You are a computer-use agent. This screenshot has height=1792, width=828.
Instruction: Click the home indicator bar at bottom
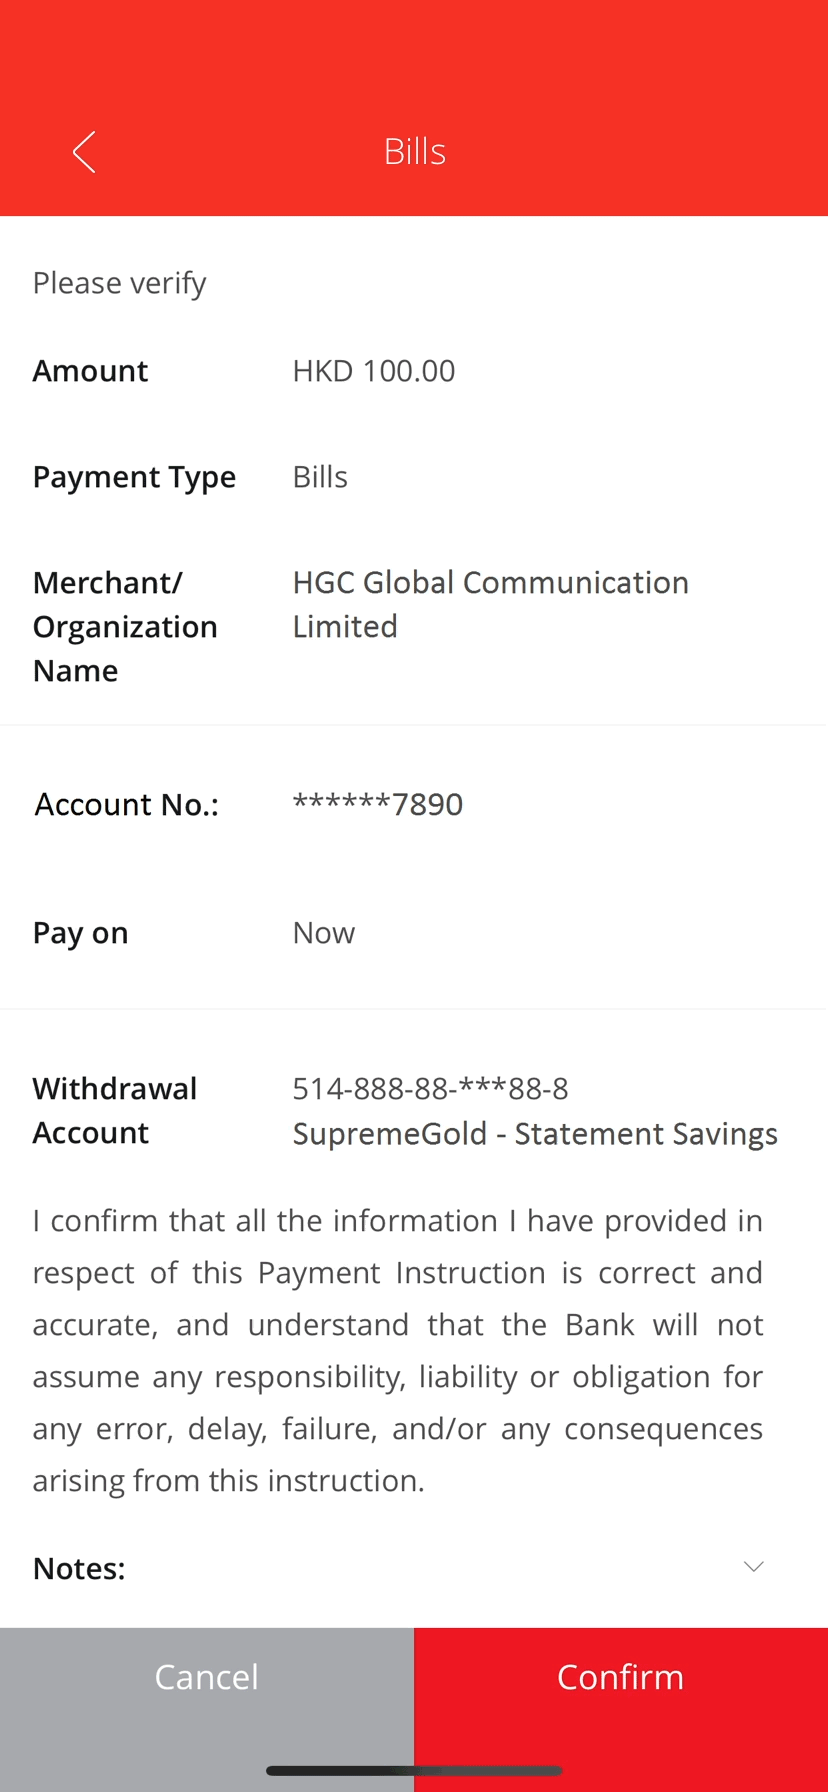414,1769
